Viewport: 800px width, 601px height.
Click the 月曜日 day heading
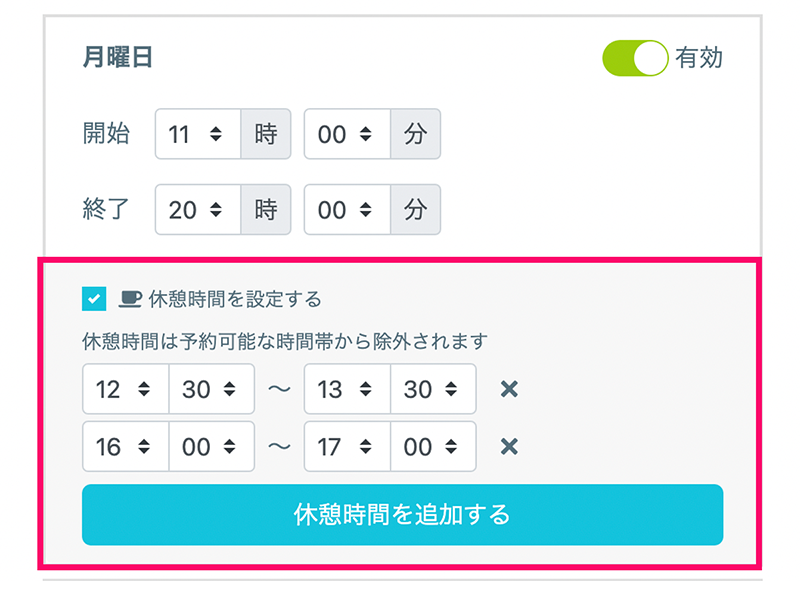[x=117, y=58]
